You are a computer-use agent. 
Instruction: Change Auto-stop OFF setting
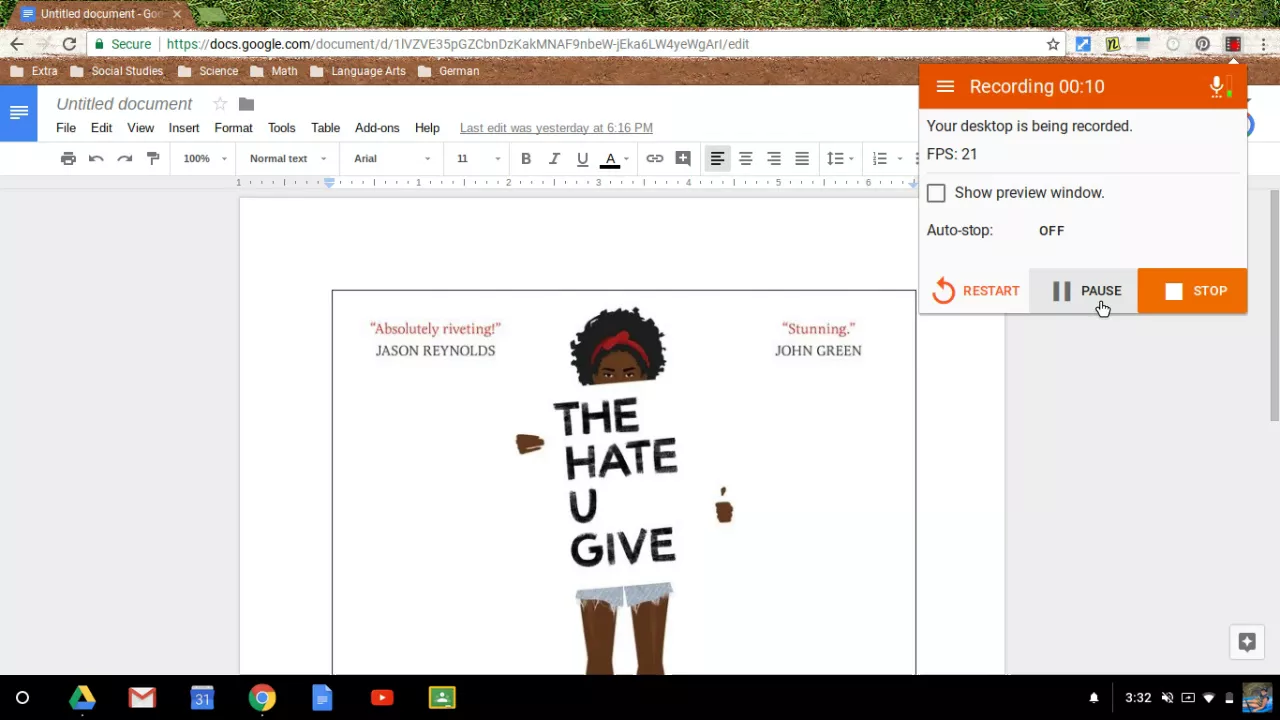[1051, 231]
